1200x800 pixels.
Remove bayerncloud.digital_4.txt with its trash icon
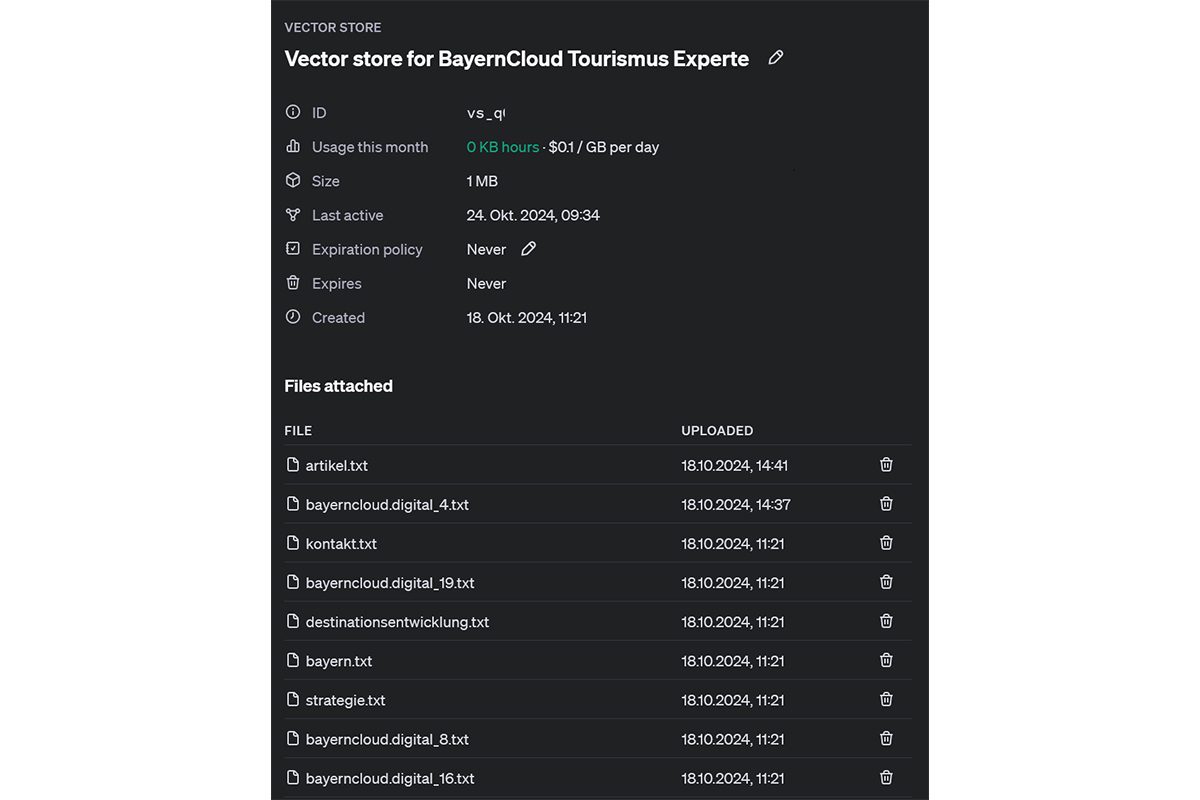click(x=886, y=504)
